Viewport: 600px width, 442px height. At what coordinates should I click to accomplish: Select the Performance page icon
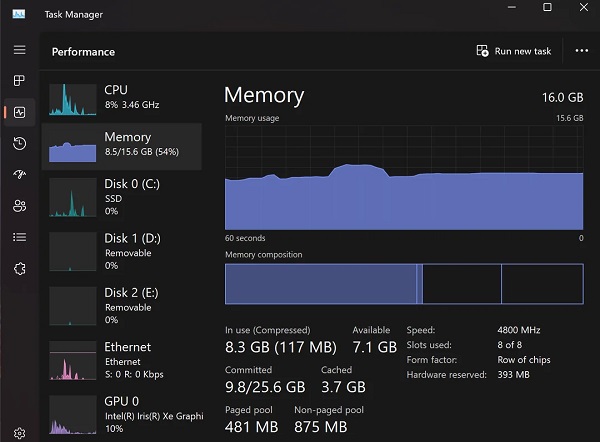click(x=19, y=112)
